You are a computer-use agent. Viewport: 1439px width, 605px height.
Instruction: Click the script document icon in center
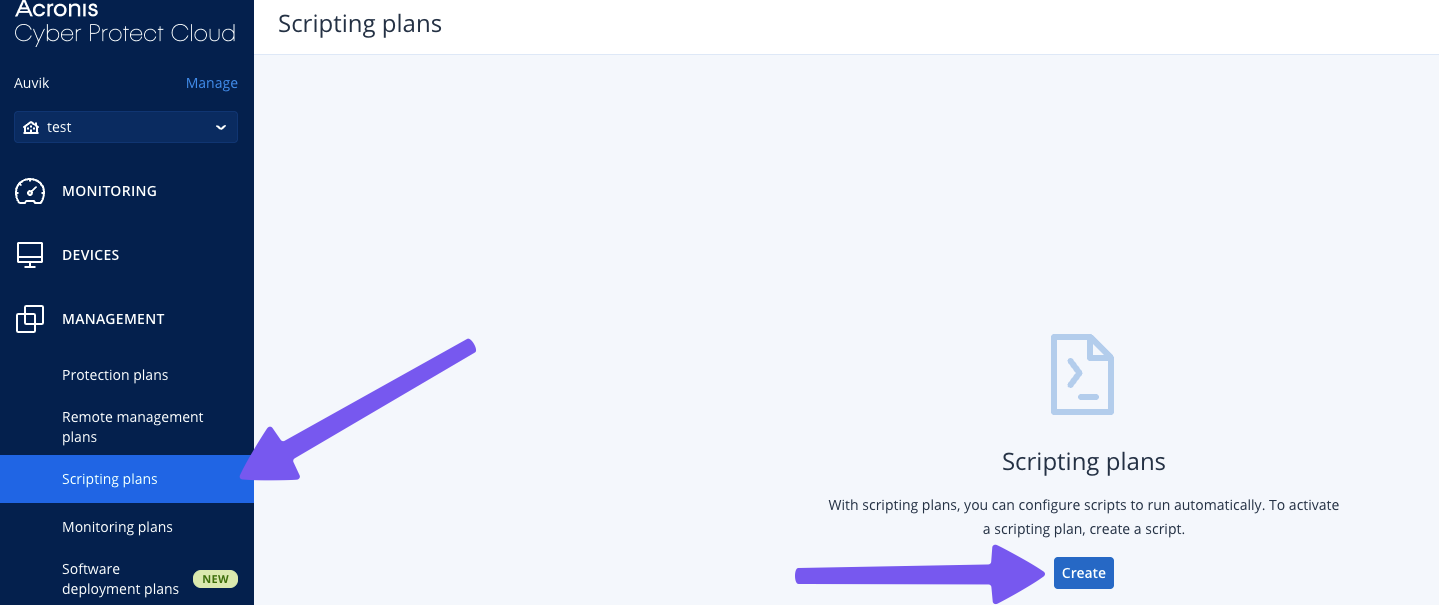point(1082,375)
